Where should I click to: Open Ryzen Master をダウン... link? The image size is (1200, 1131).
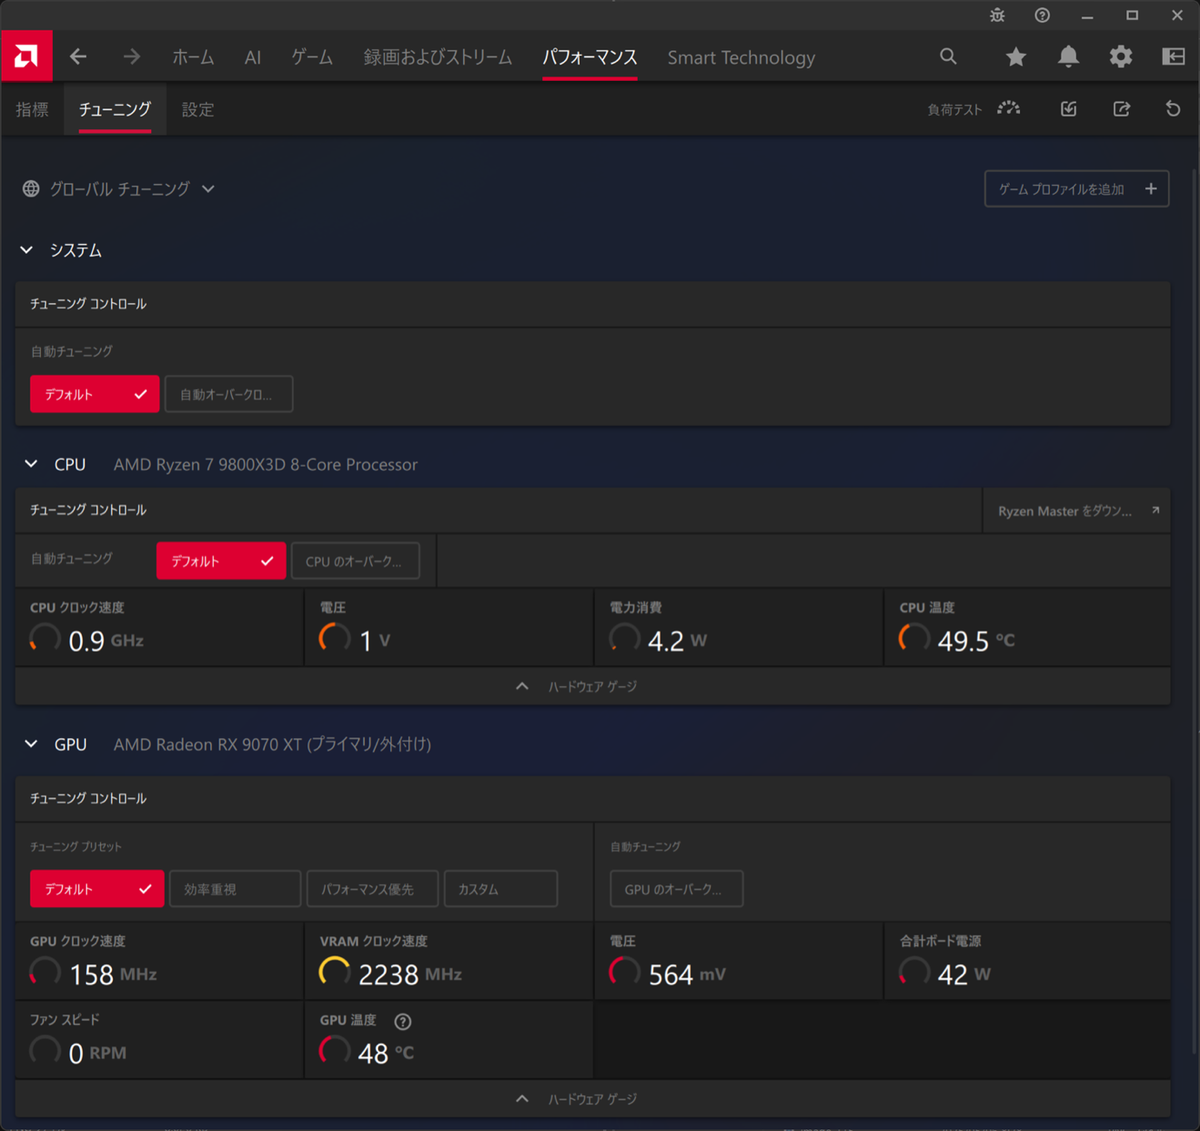tap(1077, 510)
